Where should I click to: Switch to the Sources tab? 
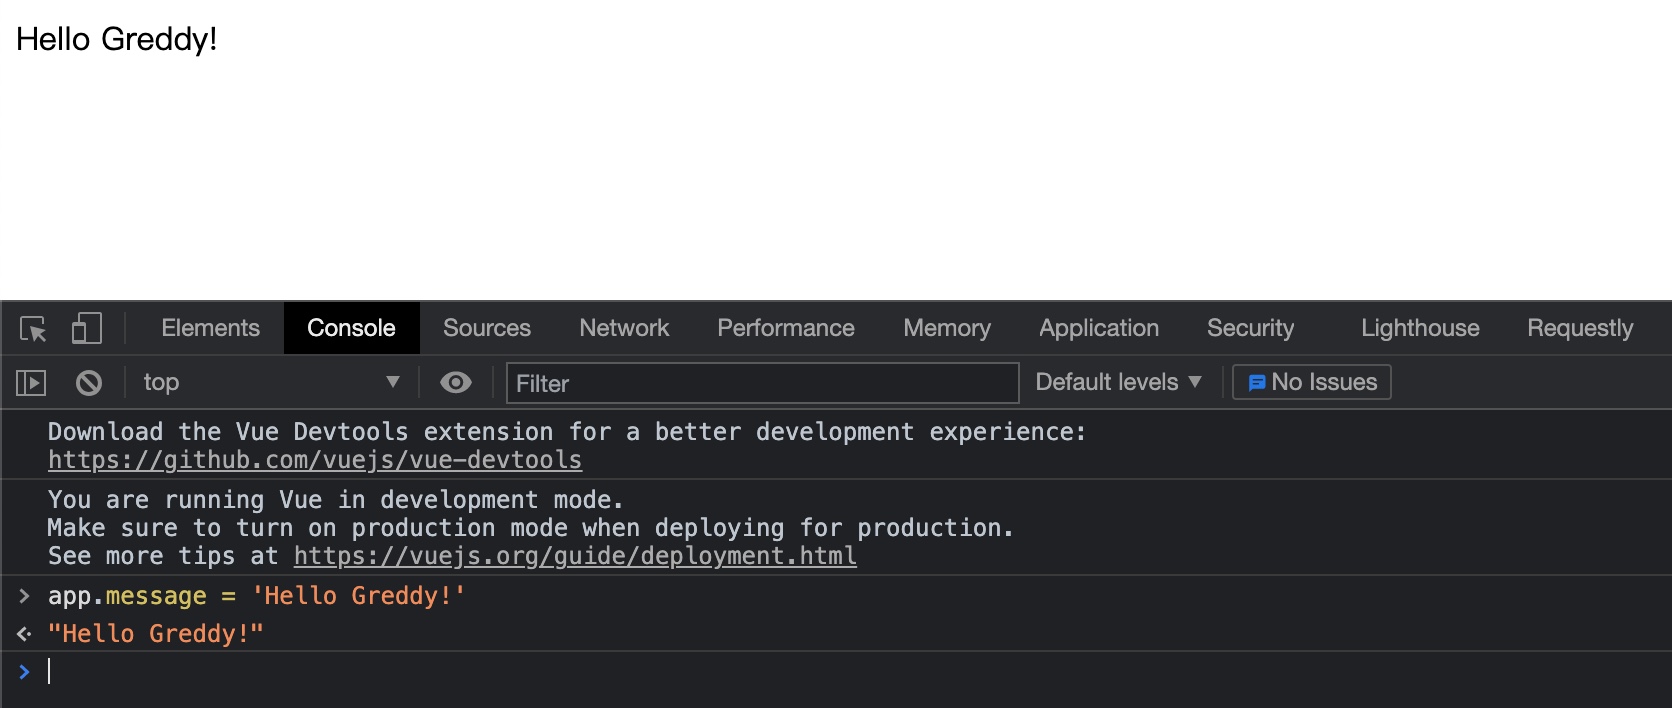click(x=487, y=329)
